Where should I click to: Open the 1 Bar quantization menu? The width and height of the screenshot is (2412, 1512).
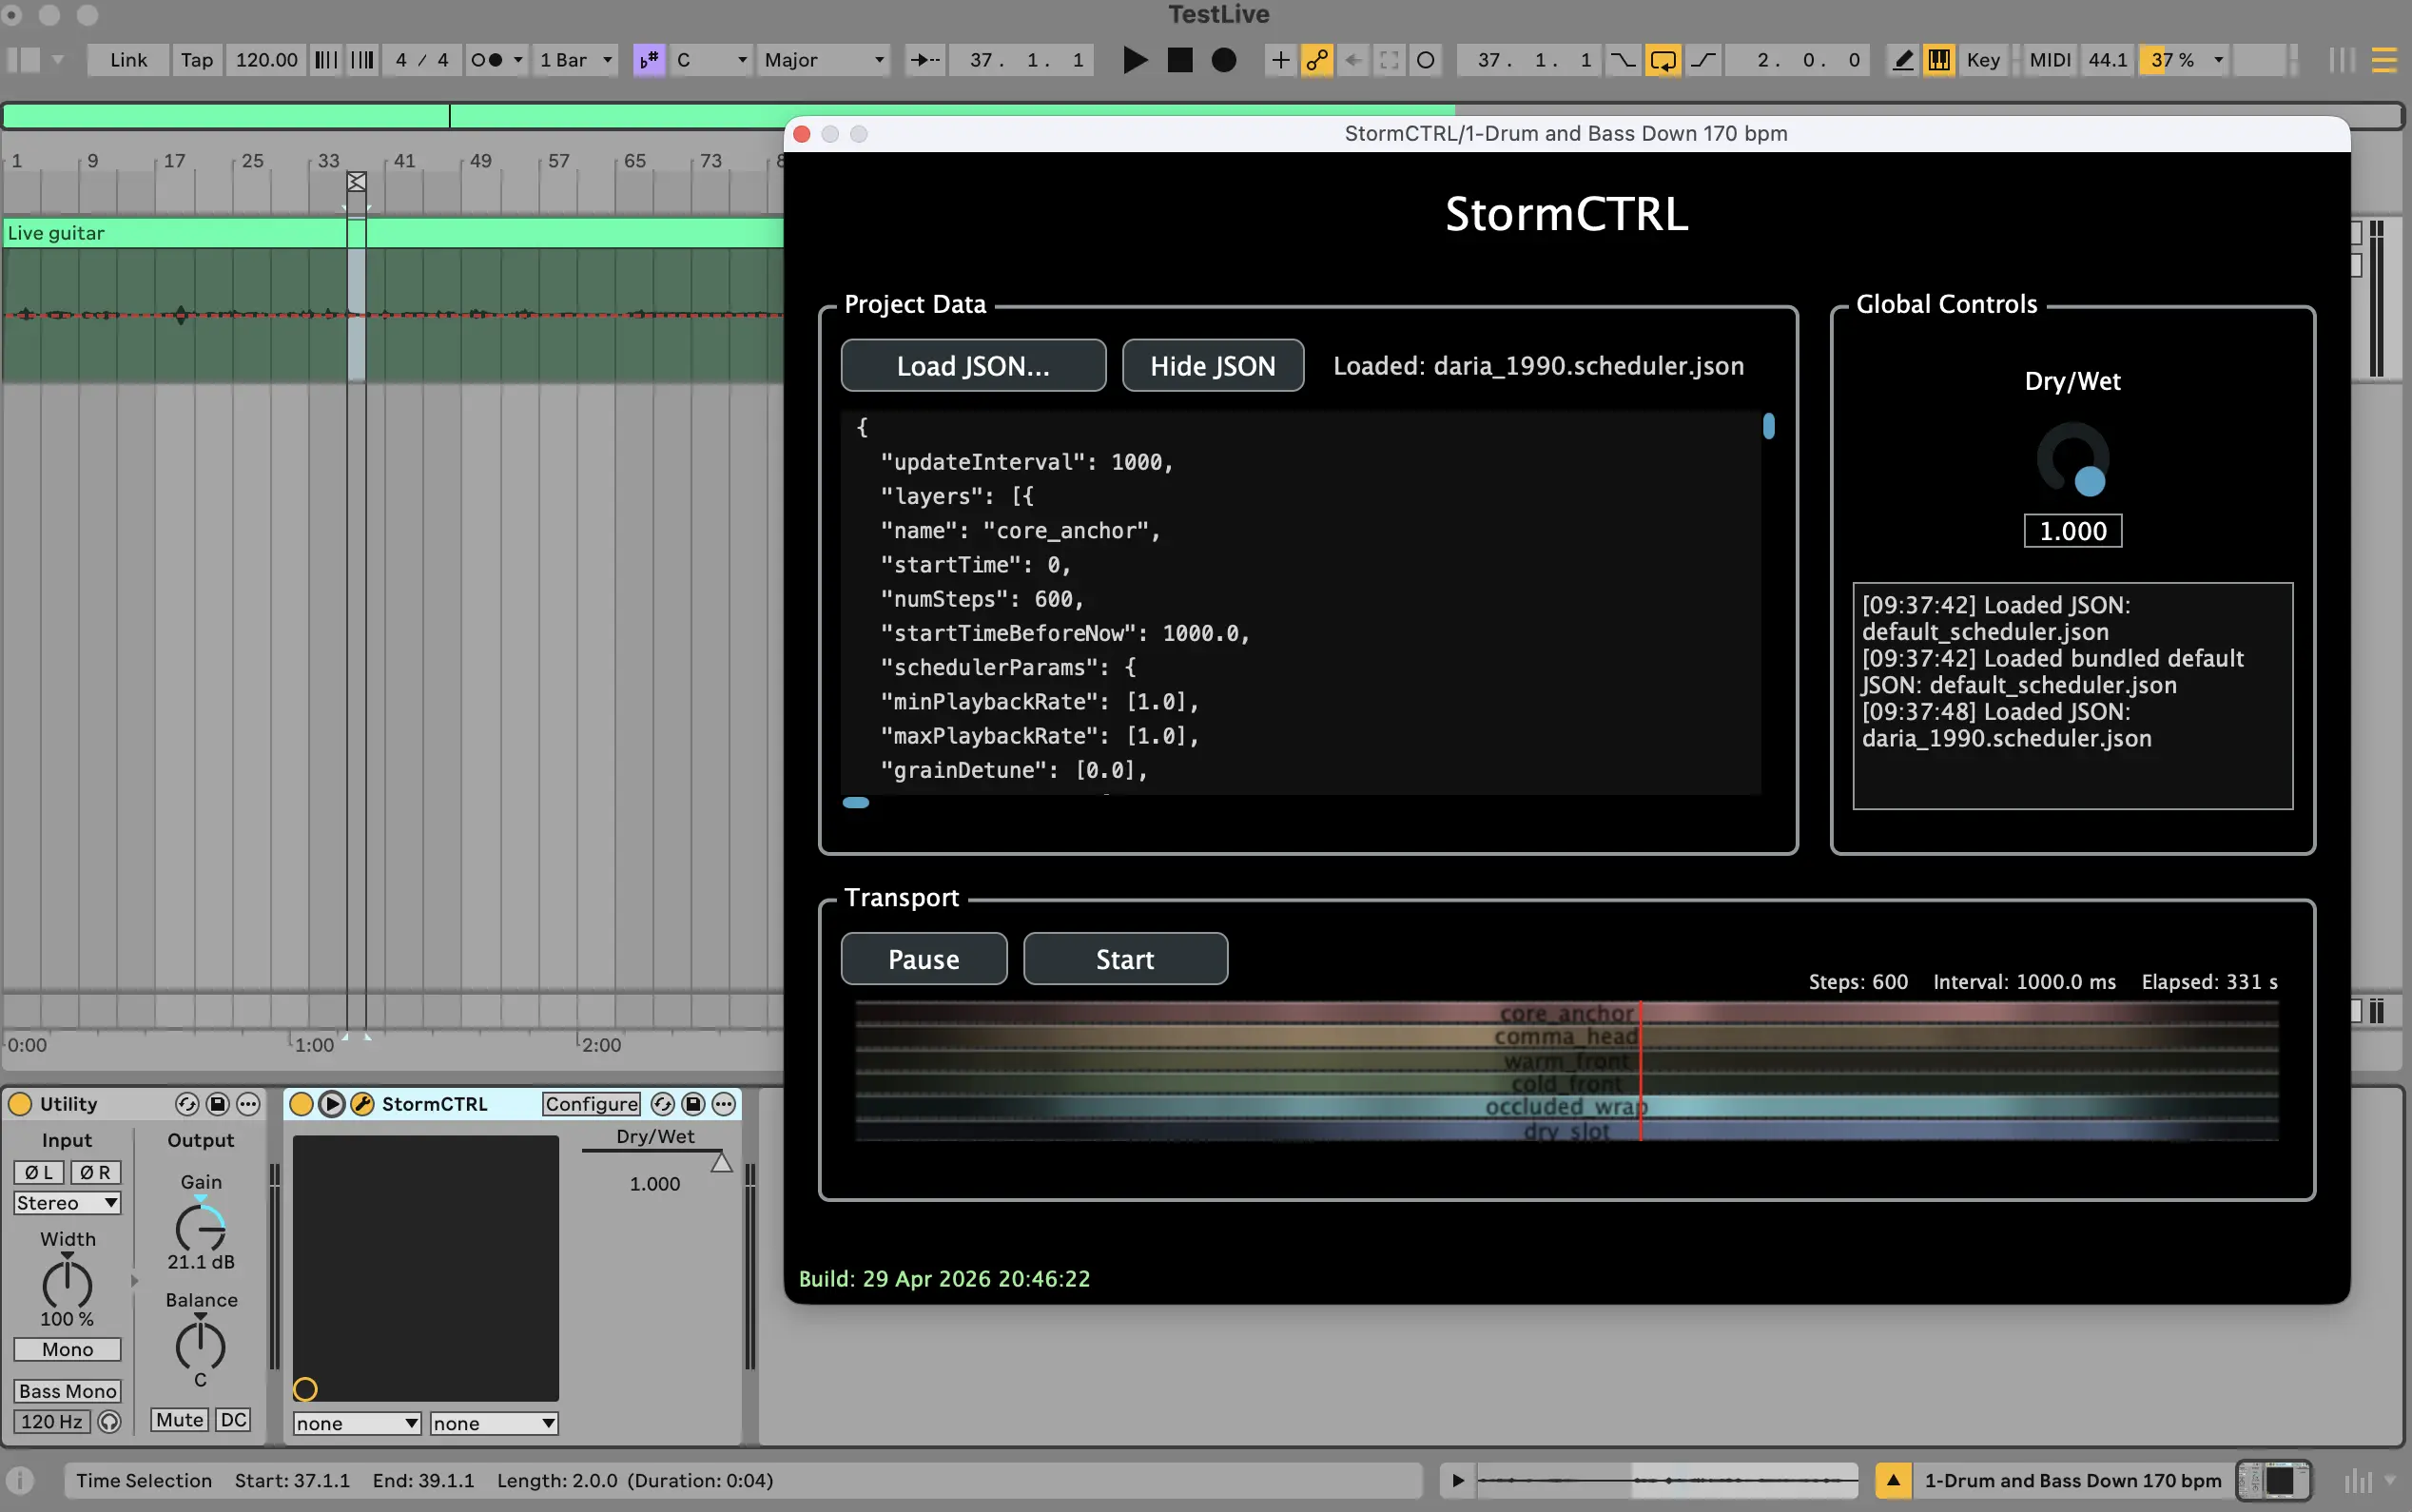[x=576, y=60]
